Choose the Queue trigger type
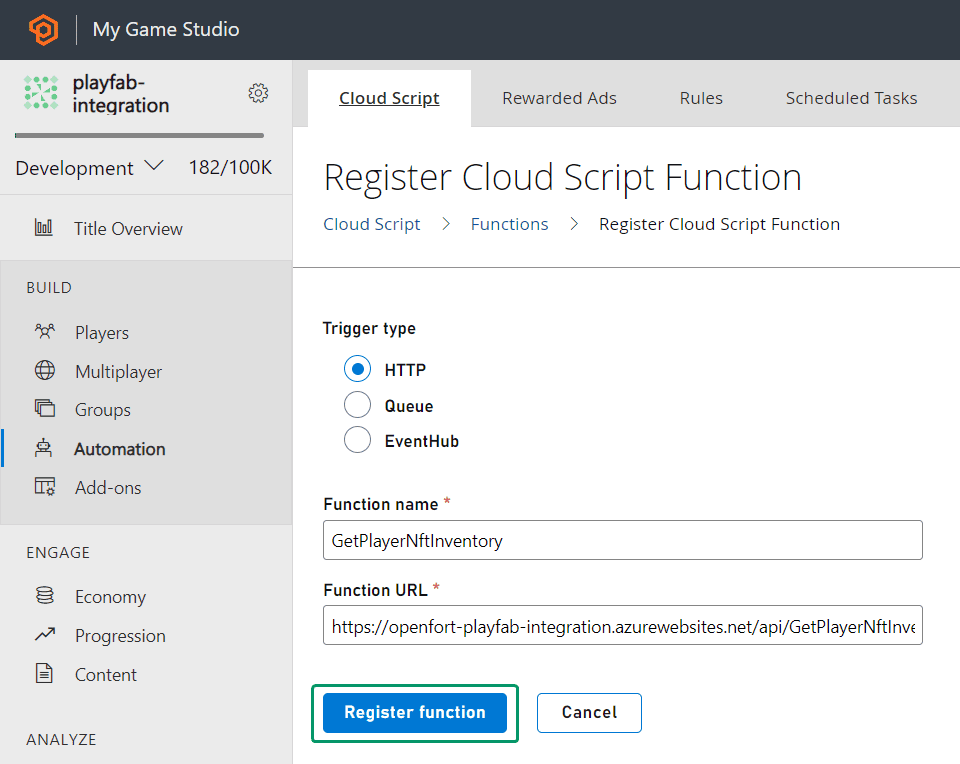 (x=357, y=404)
